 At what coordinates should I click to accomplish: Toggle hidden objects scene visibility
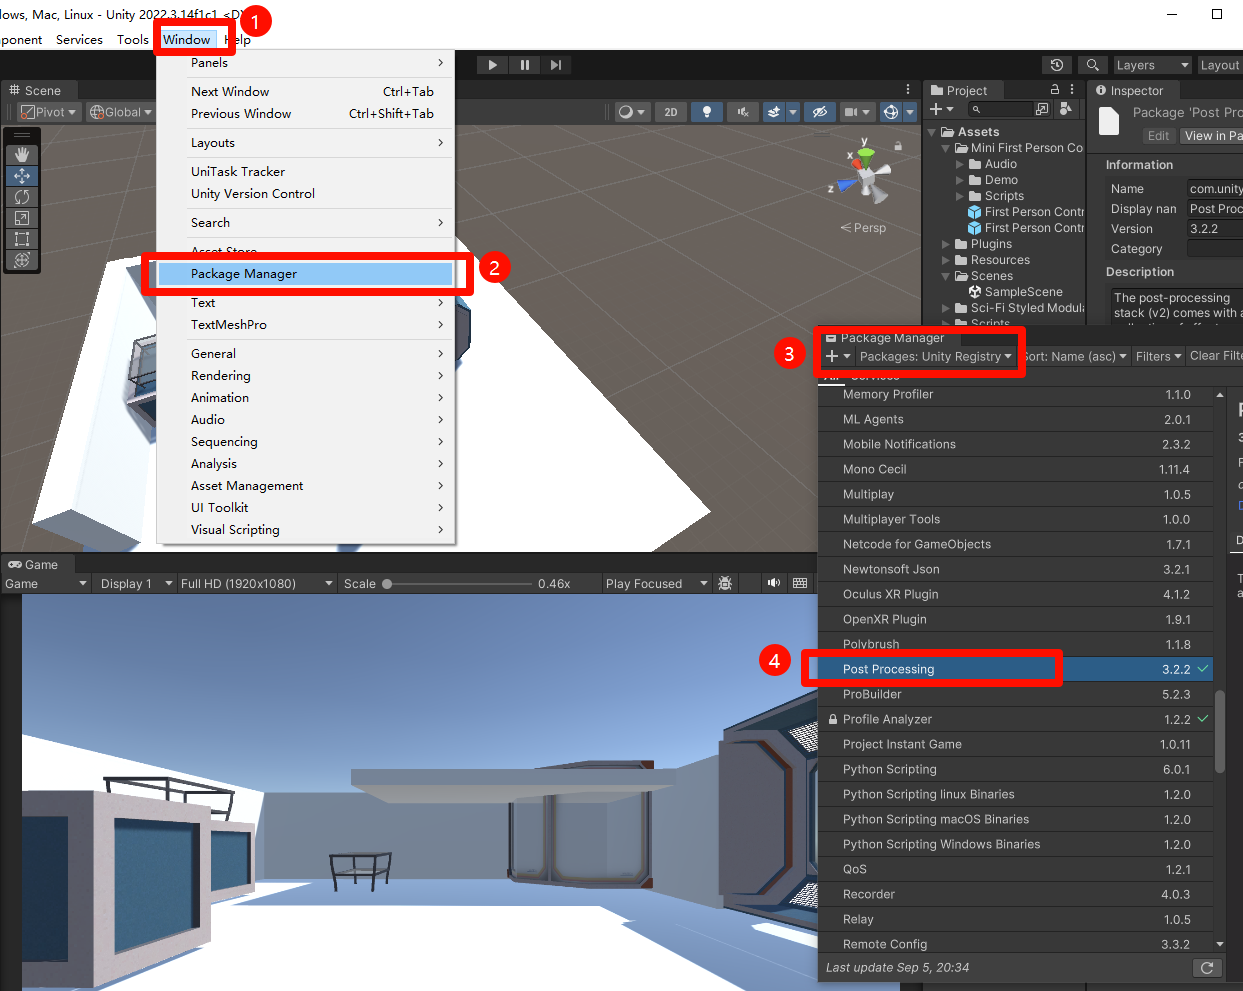[x=820, y=112]
